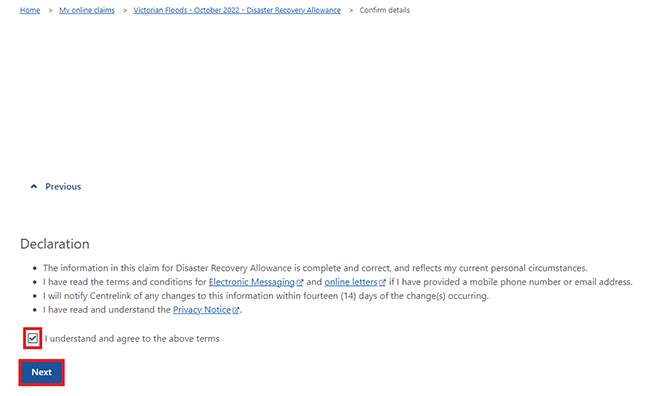
Task: Click the breadcrumb separator after Home
Action: pyautogui.click(x=50, y=10)
